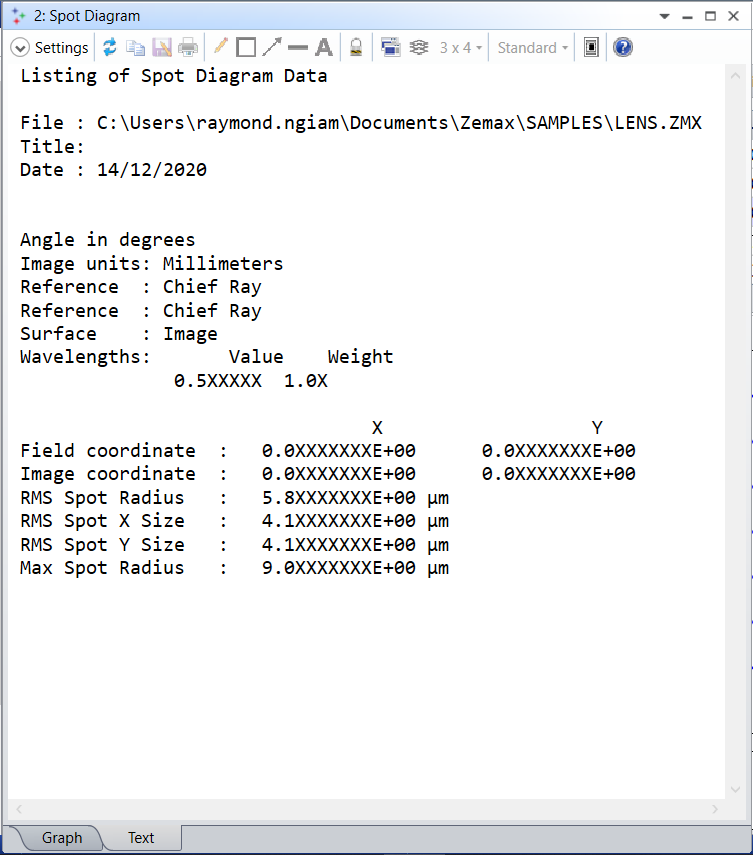Viewport: 753px width, 855px height.
Task: Select the text annotation tool
Action: click(x=324, y=48)
